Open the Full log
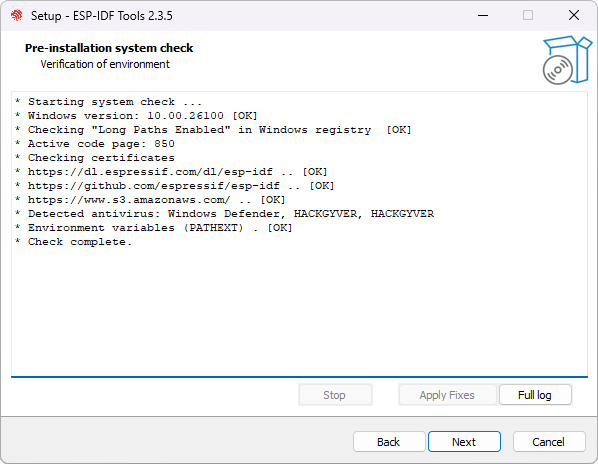The image size is (598, 464). point(535,395)
